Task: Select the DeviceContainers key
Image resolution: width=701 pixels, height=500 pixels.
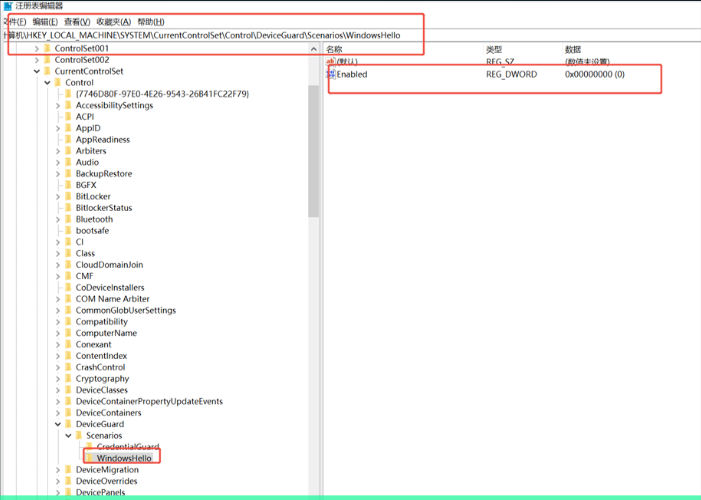Action: 108,413
